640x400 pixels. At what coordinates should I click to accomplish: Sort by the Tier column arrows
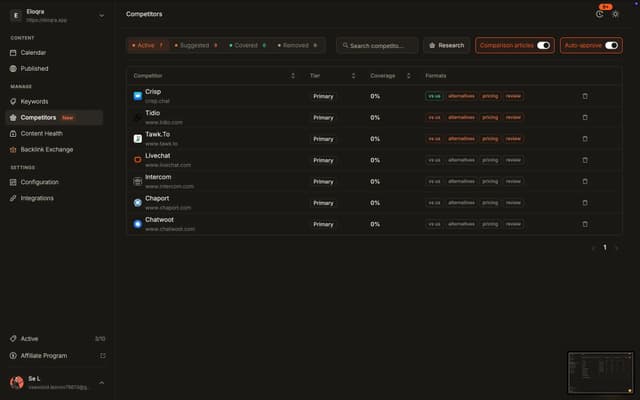pyautogui.click(x=353, y=76)
